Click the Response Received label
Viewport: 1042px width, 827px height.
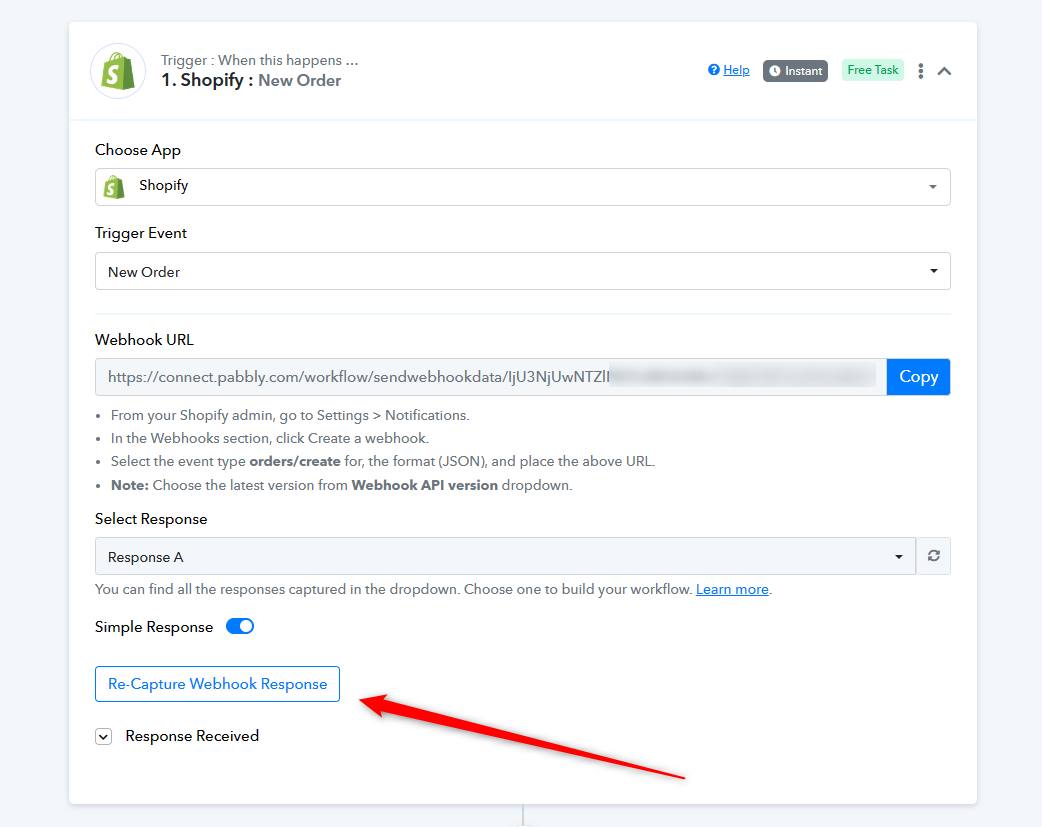tap(192, 736)
